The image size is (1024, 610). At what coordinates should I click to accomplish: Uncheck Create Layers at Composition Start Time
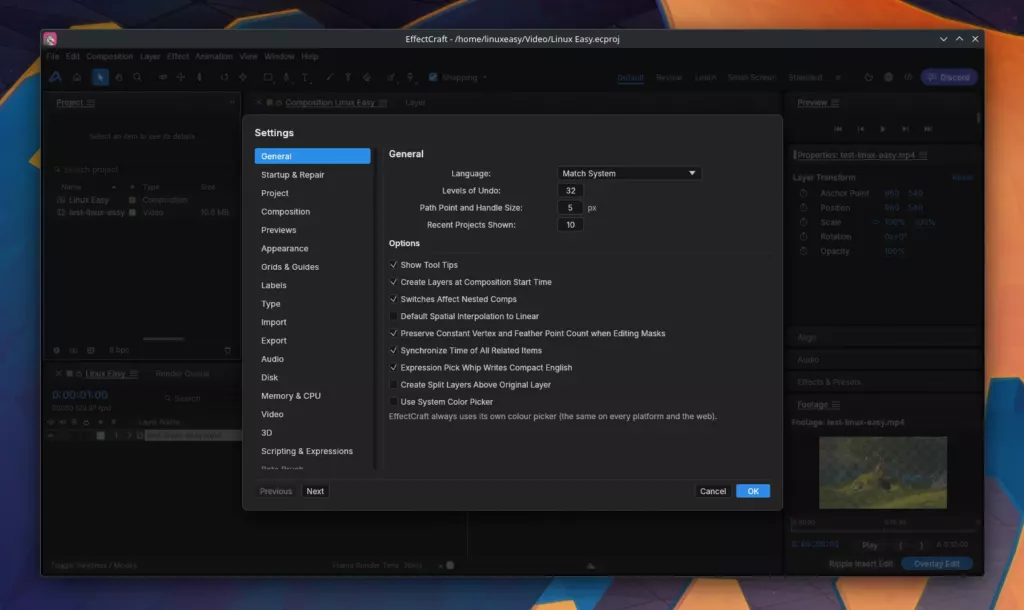393,282
